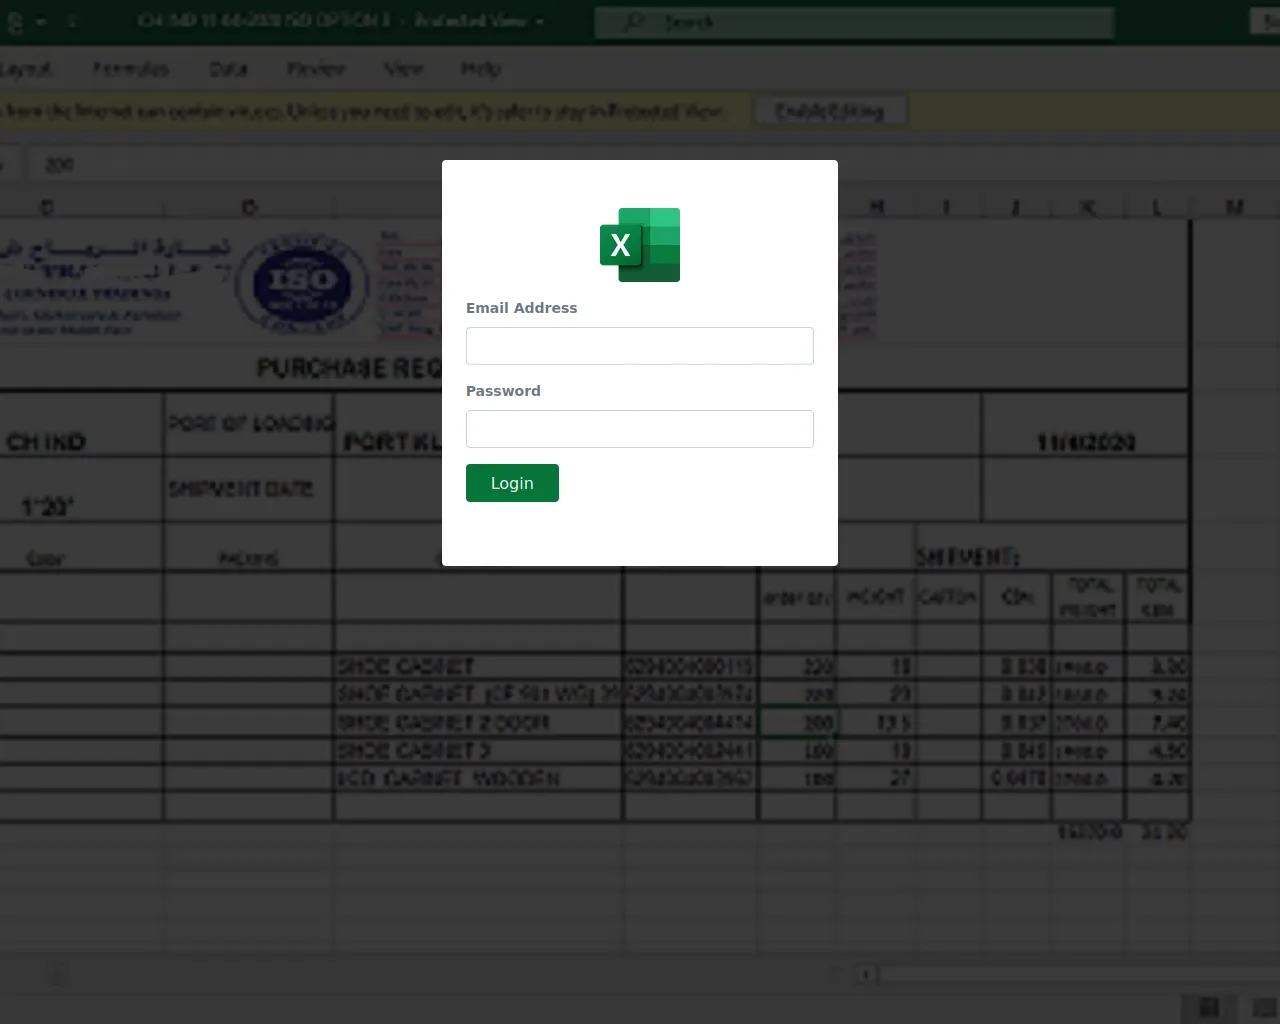Image resolution: width=1280 pixels, height=1024 pixels.
Task: Switch to the Data ribbon tab
Action: 228,69
